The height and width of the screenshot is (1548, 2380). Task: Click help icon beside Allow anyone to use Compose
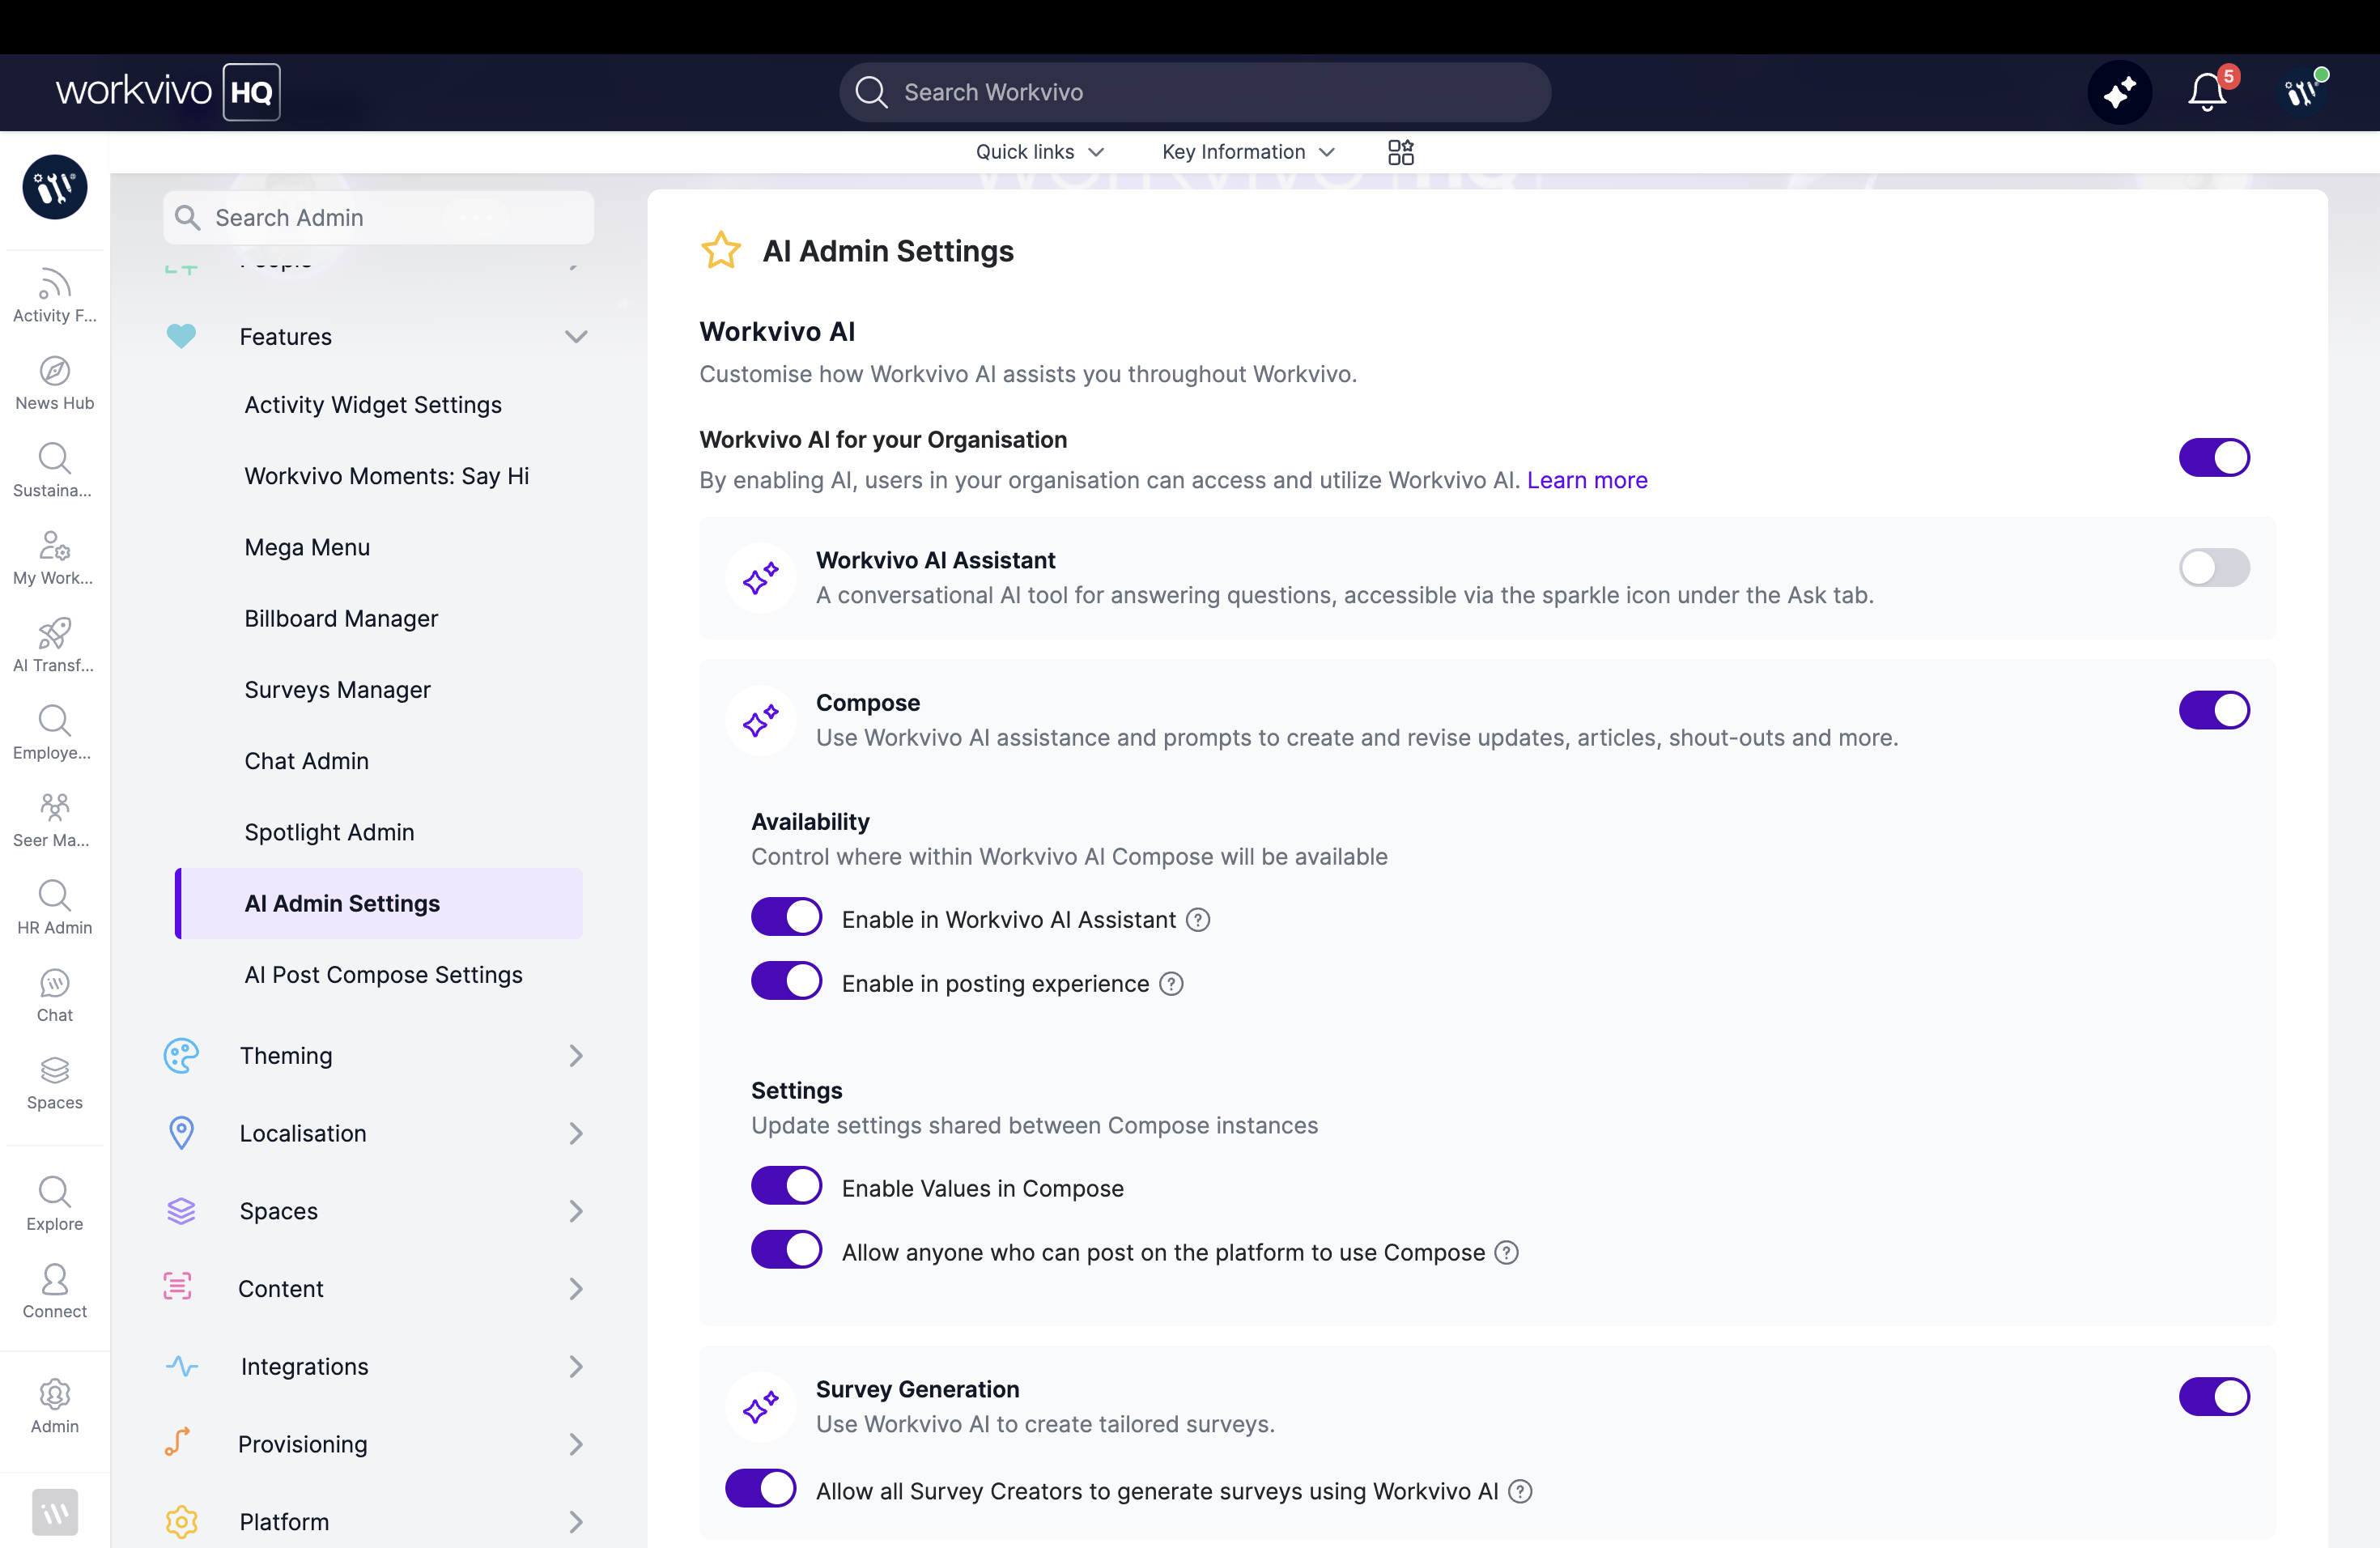tap(1506, 1253)
